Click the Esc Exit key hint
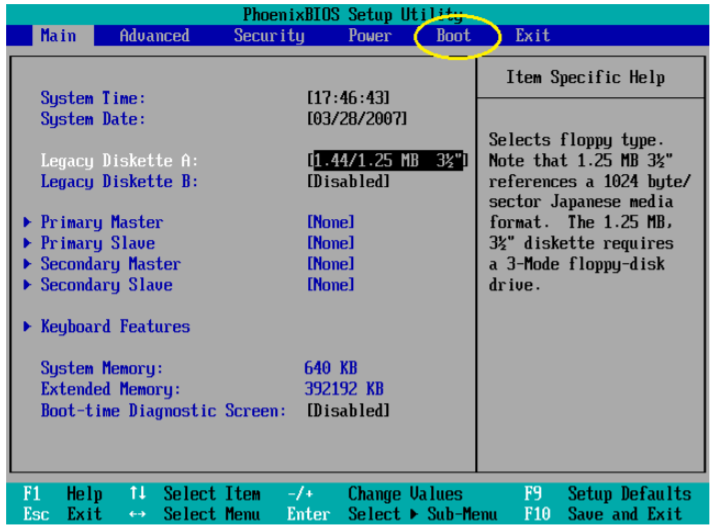Viewport: 717px width, 531px height. 63,514
